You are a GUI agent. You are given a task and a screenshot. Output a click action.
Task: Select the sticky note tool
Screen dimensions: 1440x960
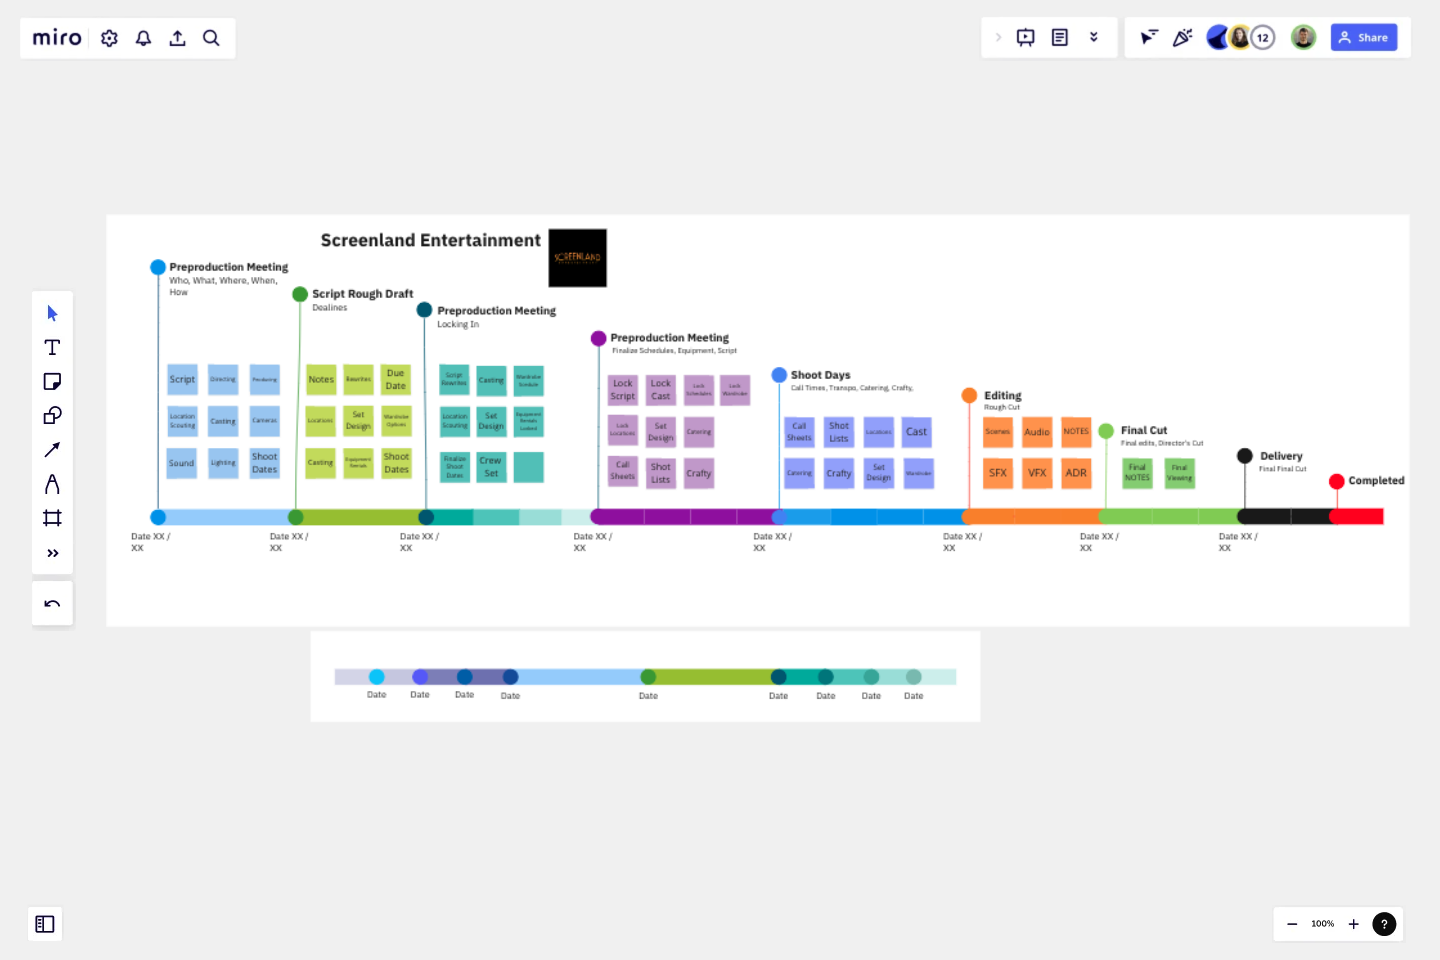52,381
